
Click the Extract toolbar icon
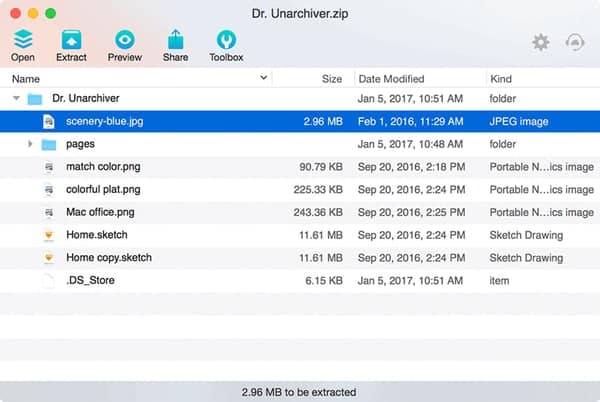coord(71,39)
